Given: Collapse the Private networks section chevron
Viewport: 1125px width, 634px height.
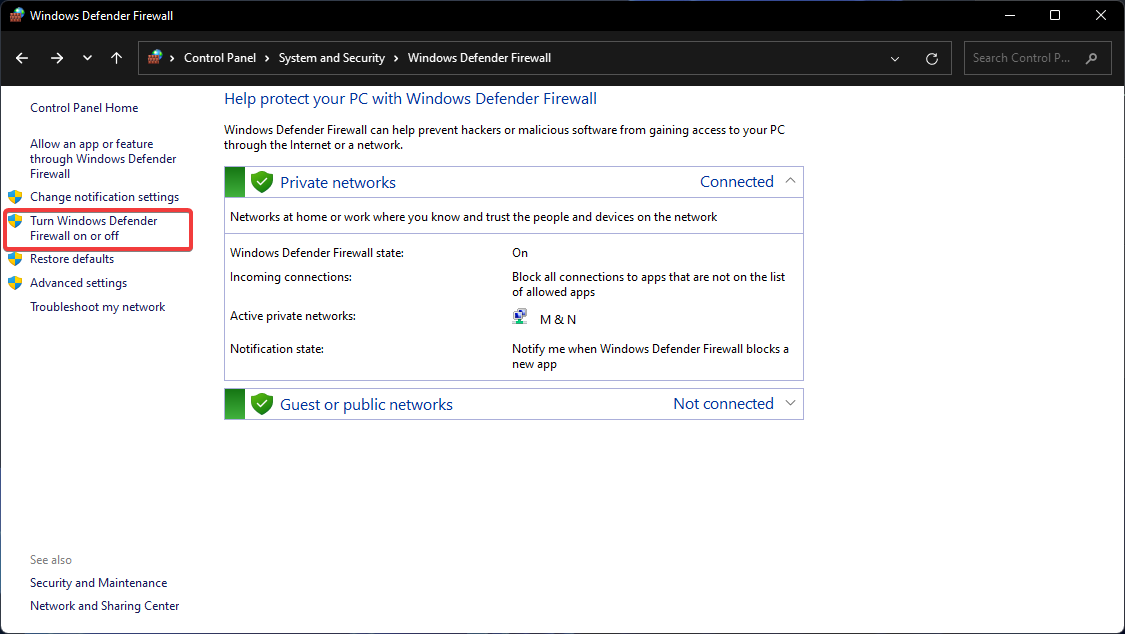Looking at the screenshot, I should click(790, 181).
